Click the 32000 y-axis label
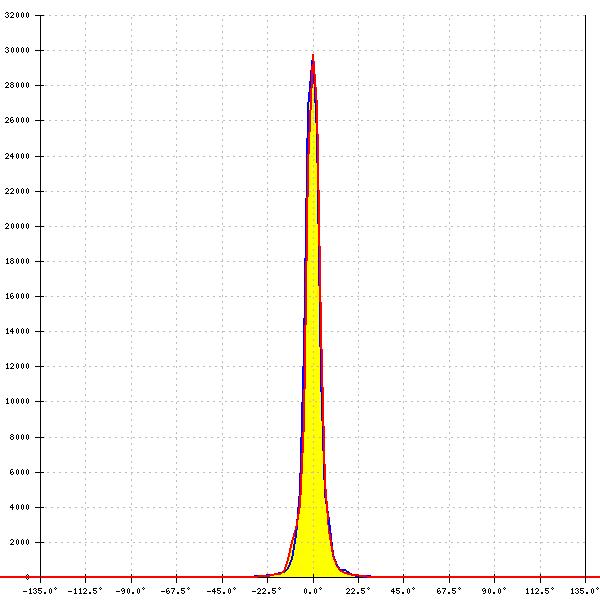Viewport: 600px width, 600px height. point(17,15)
